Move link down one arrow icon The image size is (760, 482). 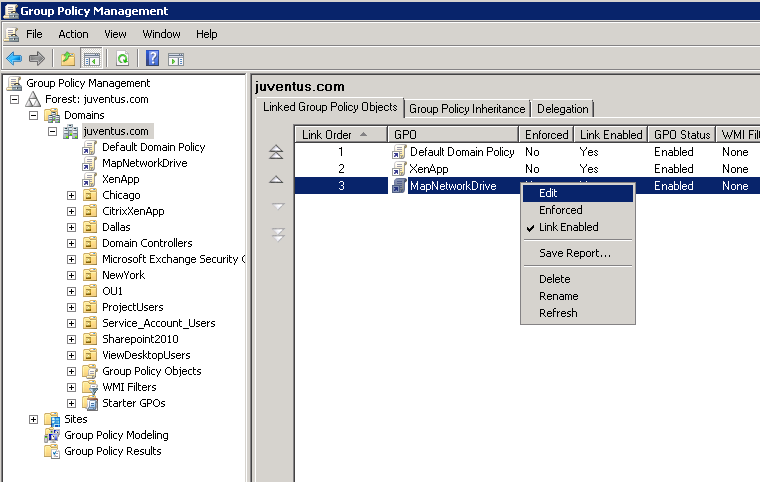[x=278, y=206]
